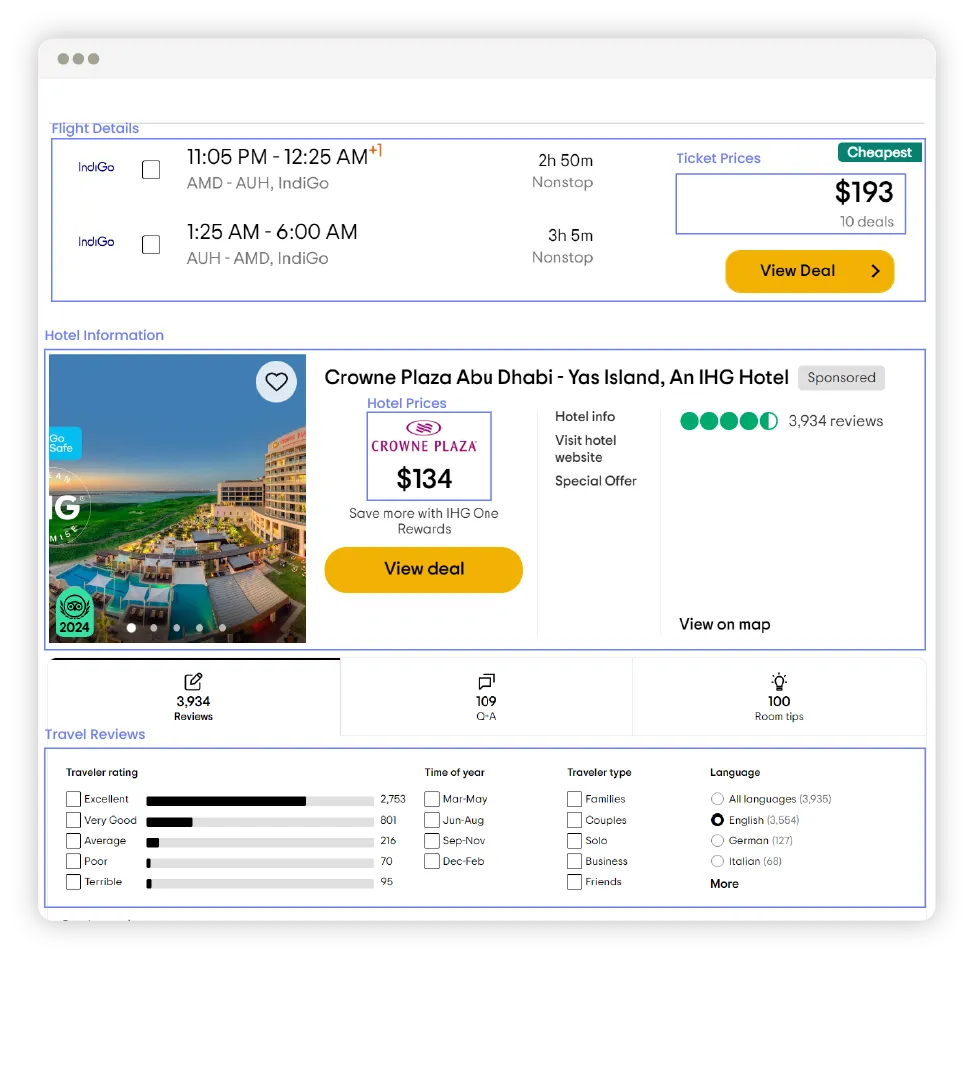Select Italian language radio option
Screen dimensions: 974x1088
tap(717, 861)
